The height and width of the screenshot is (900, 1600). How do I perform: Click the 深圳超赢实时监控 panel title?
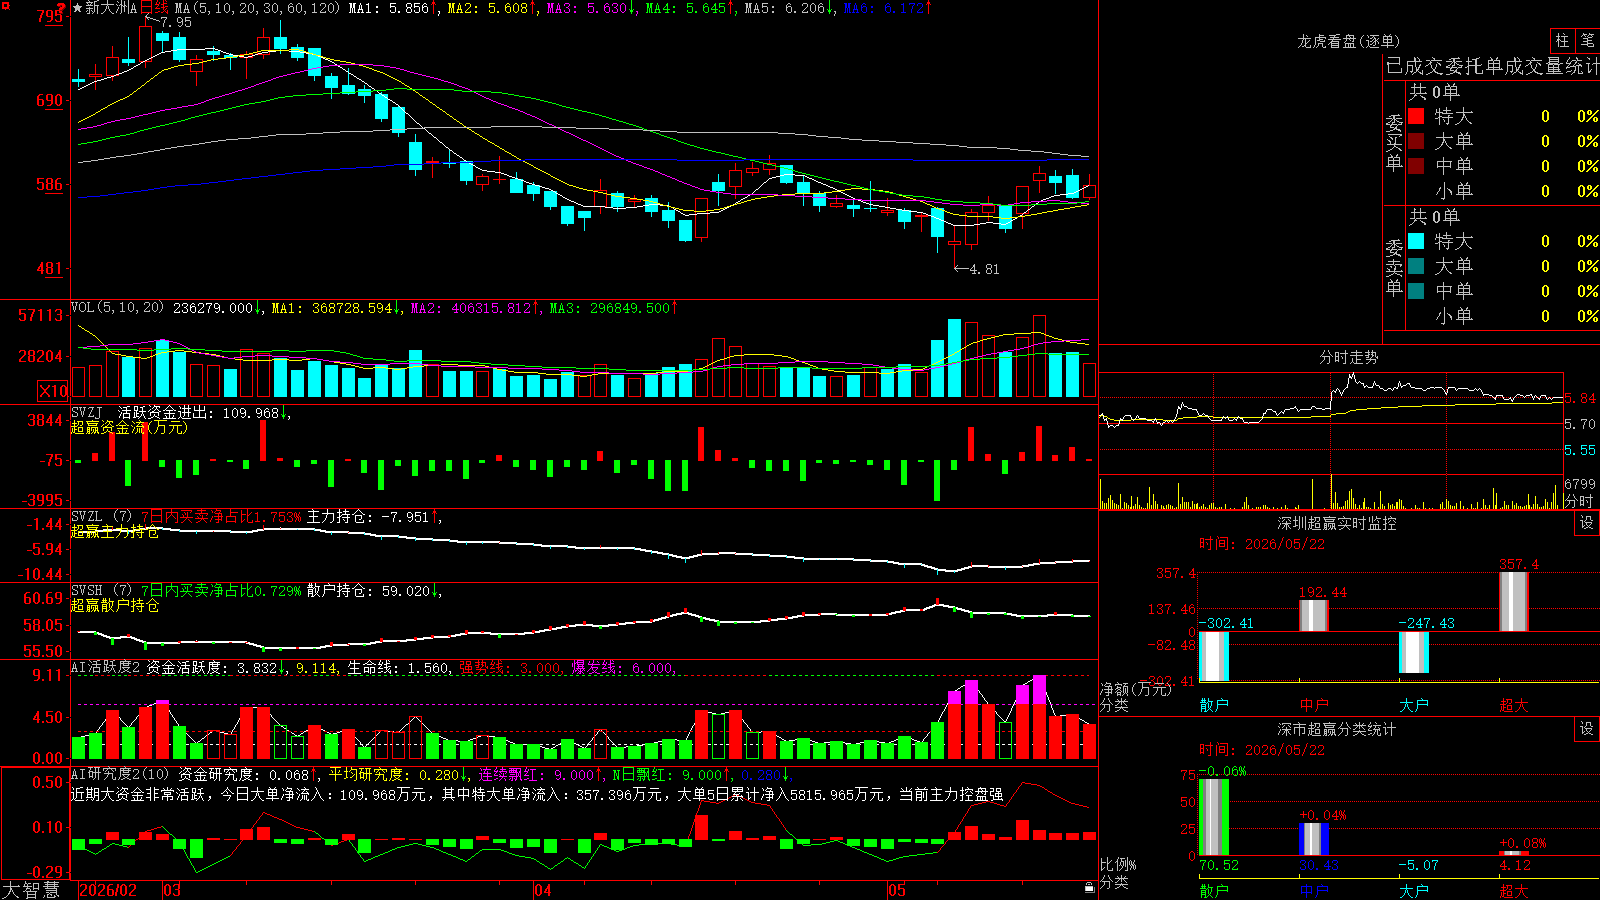(x=1337, y=523)
